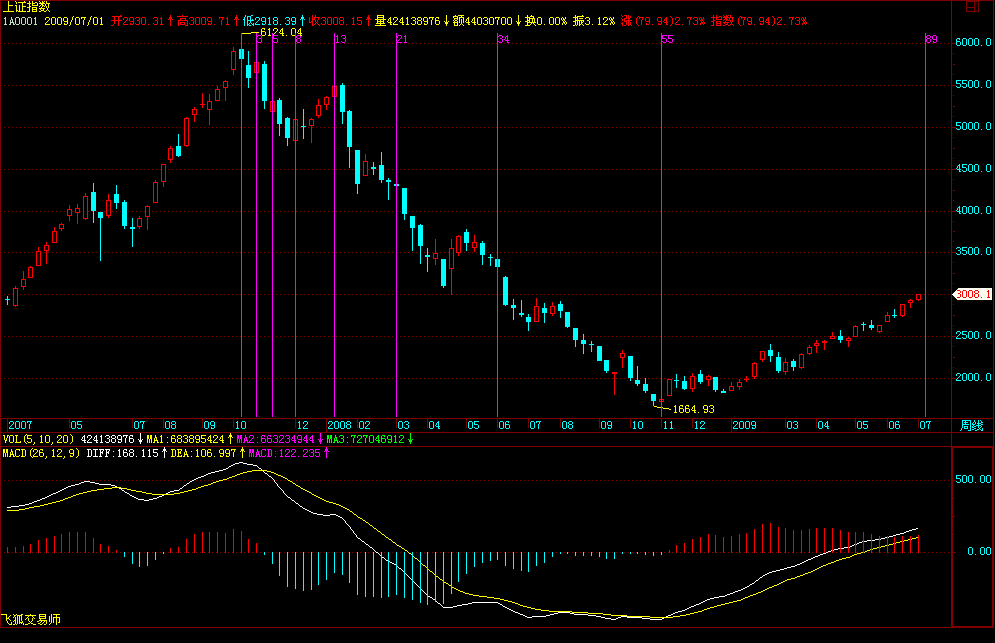
Task: Click the high price 高3009.71
Action: click(203, 21)
